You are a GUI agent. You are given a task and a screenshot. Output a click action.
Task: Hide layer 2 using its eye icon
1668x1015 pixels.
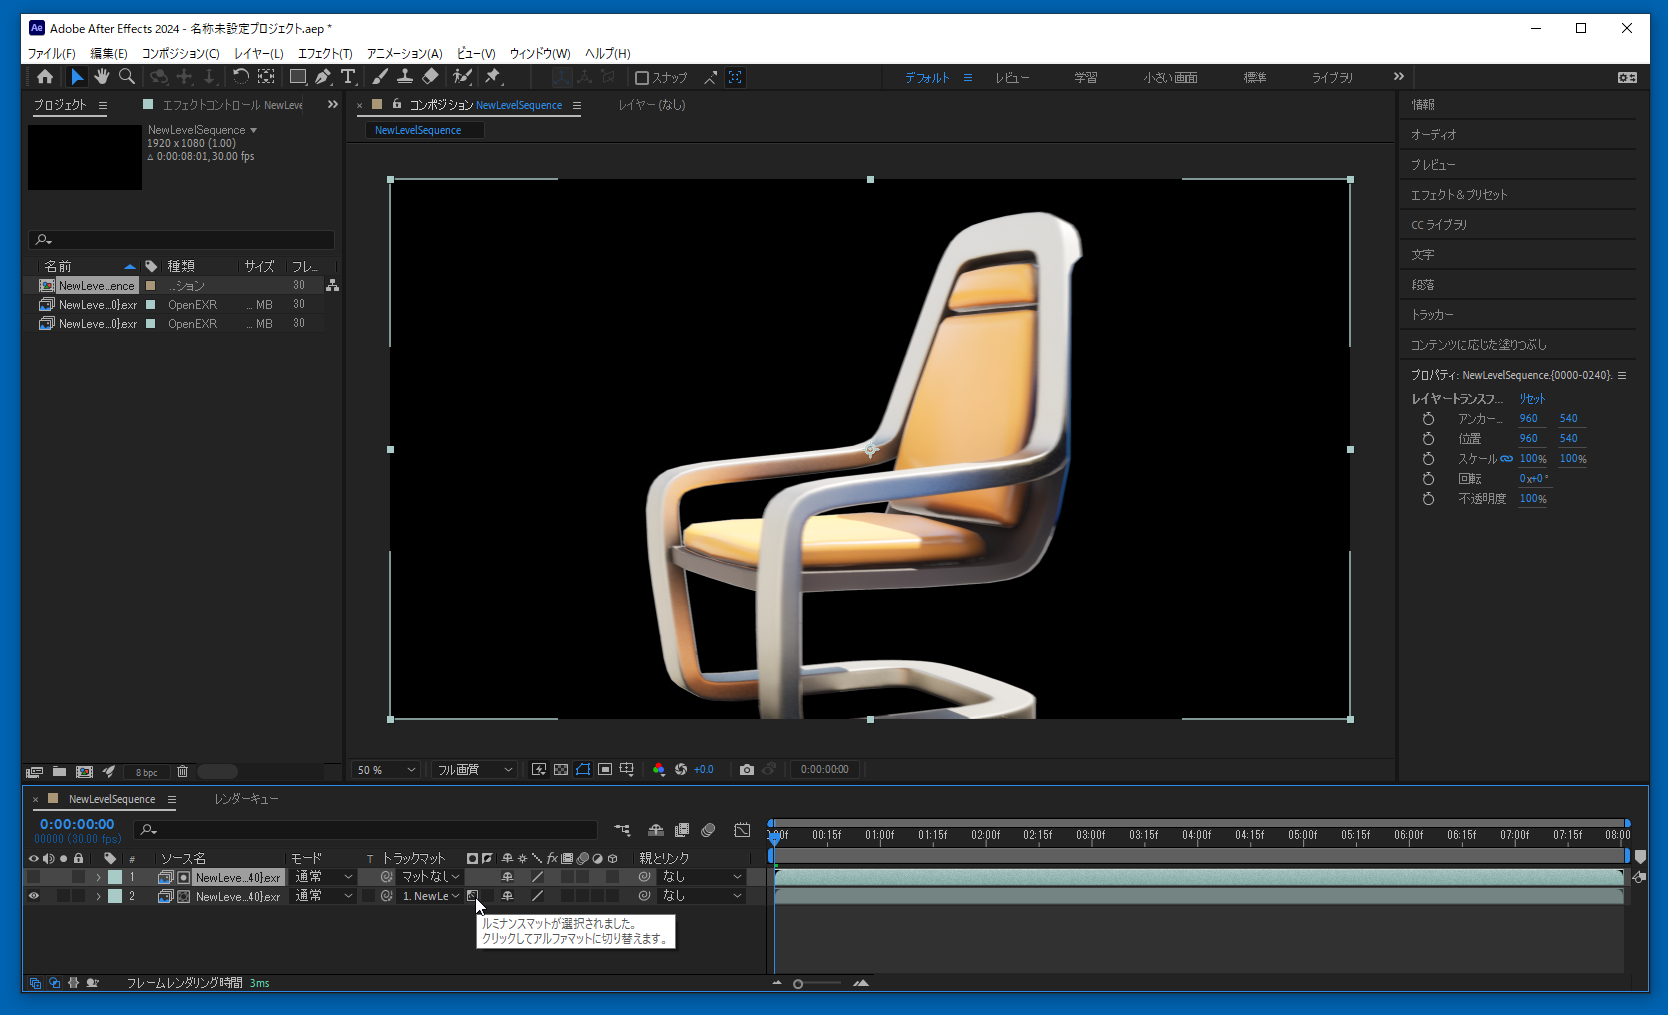[34, 896]
